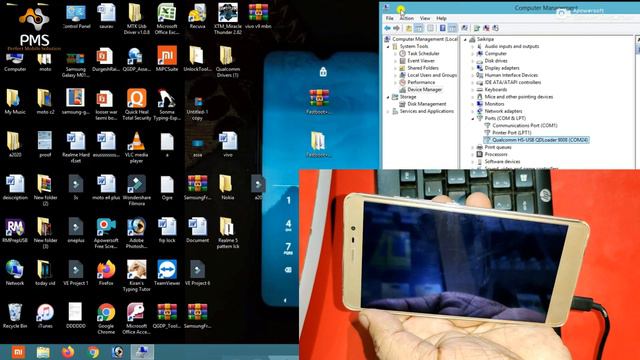Image resolution: width=640 pixels, height=360 pixels.
Task: Click Computer Management taskbar button
Action: coord(142,352)
